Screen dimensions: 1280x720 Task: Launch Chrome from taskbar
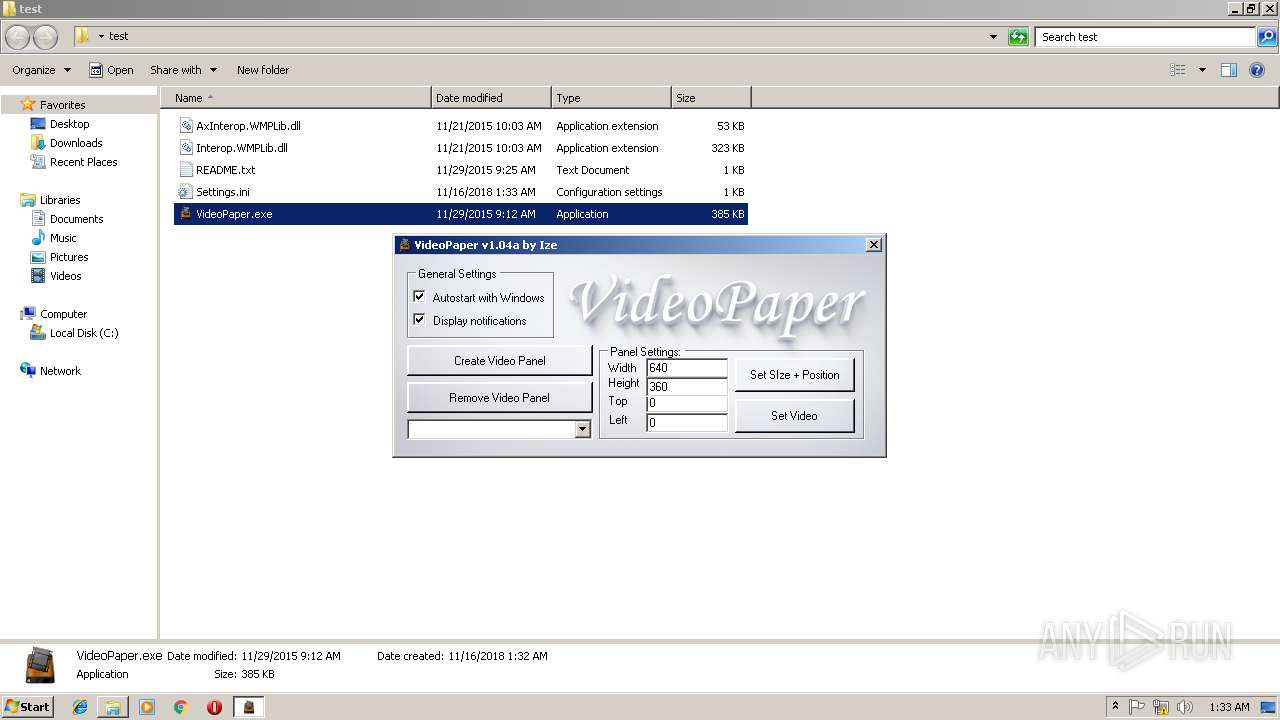(x=181, y=707)
